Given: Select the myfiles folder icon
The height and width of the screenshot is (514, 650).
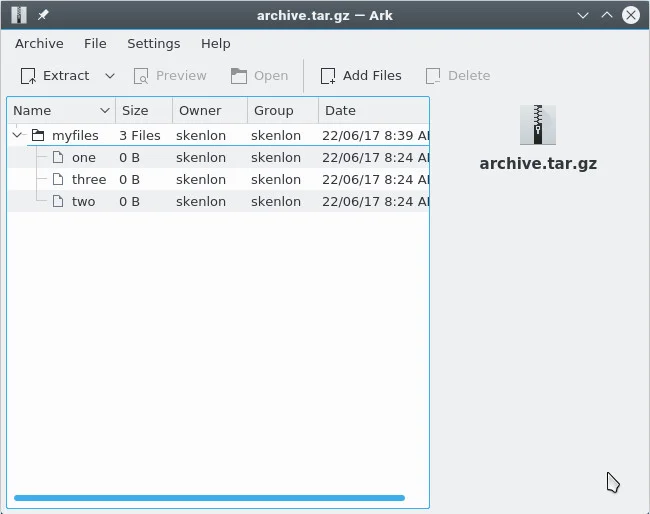Looking at the screenshot, I should coord(38,135).
